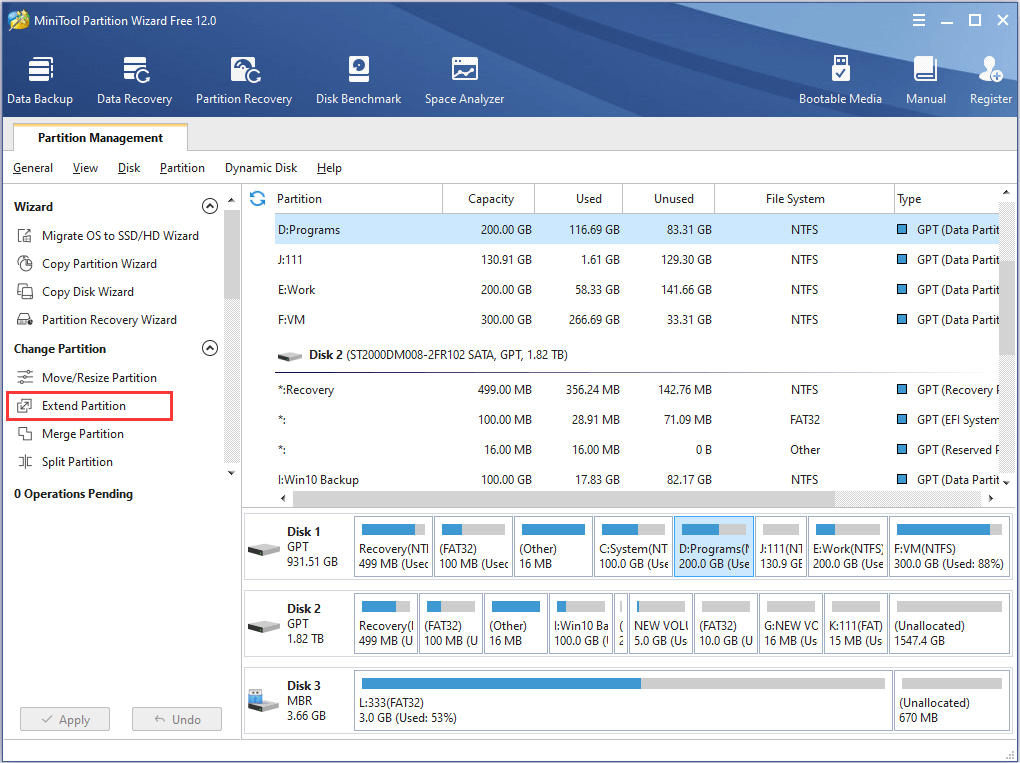Image resolution: width=1020 pixels, height=763 pixels.
Task: Choose Split Partition
Action: [65, 461]
